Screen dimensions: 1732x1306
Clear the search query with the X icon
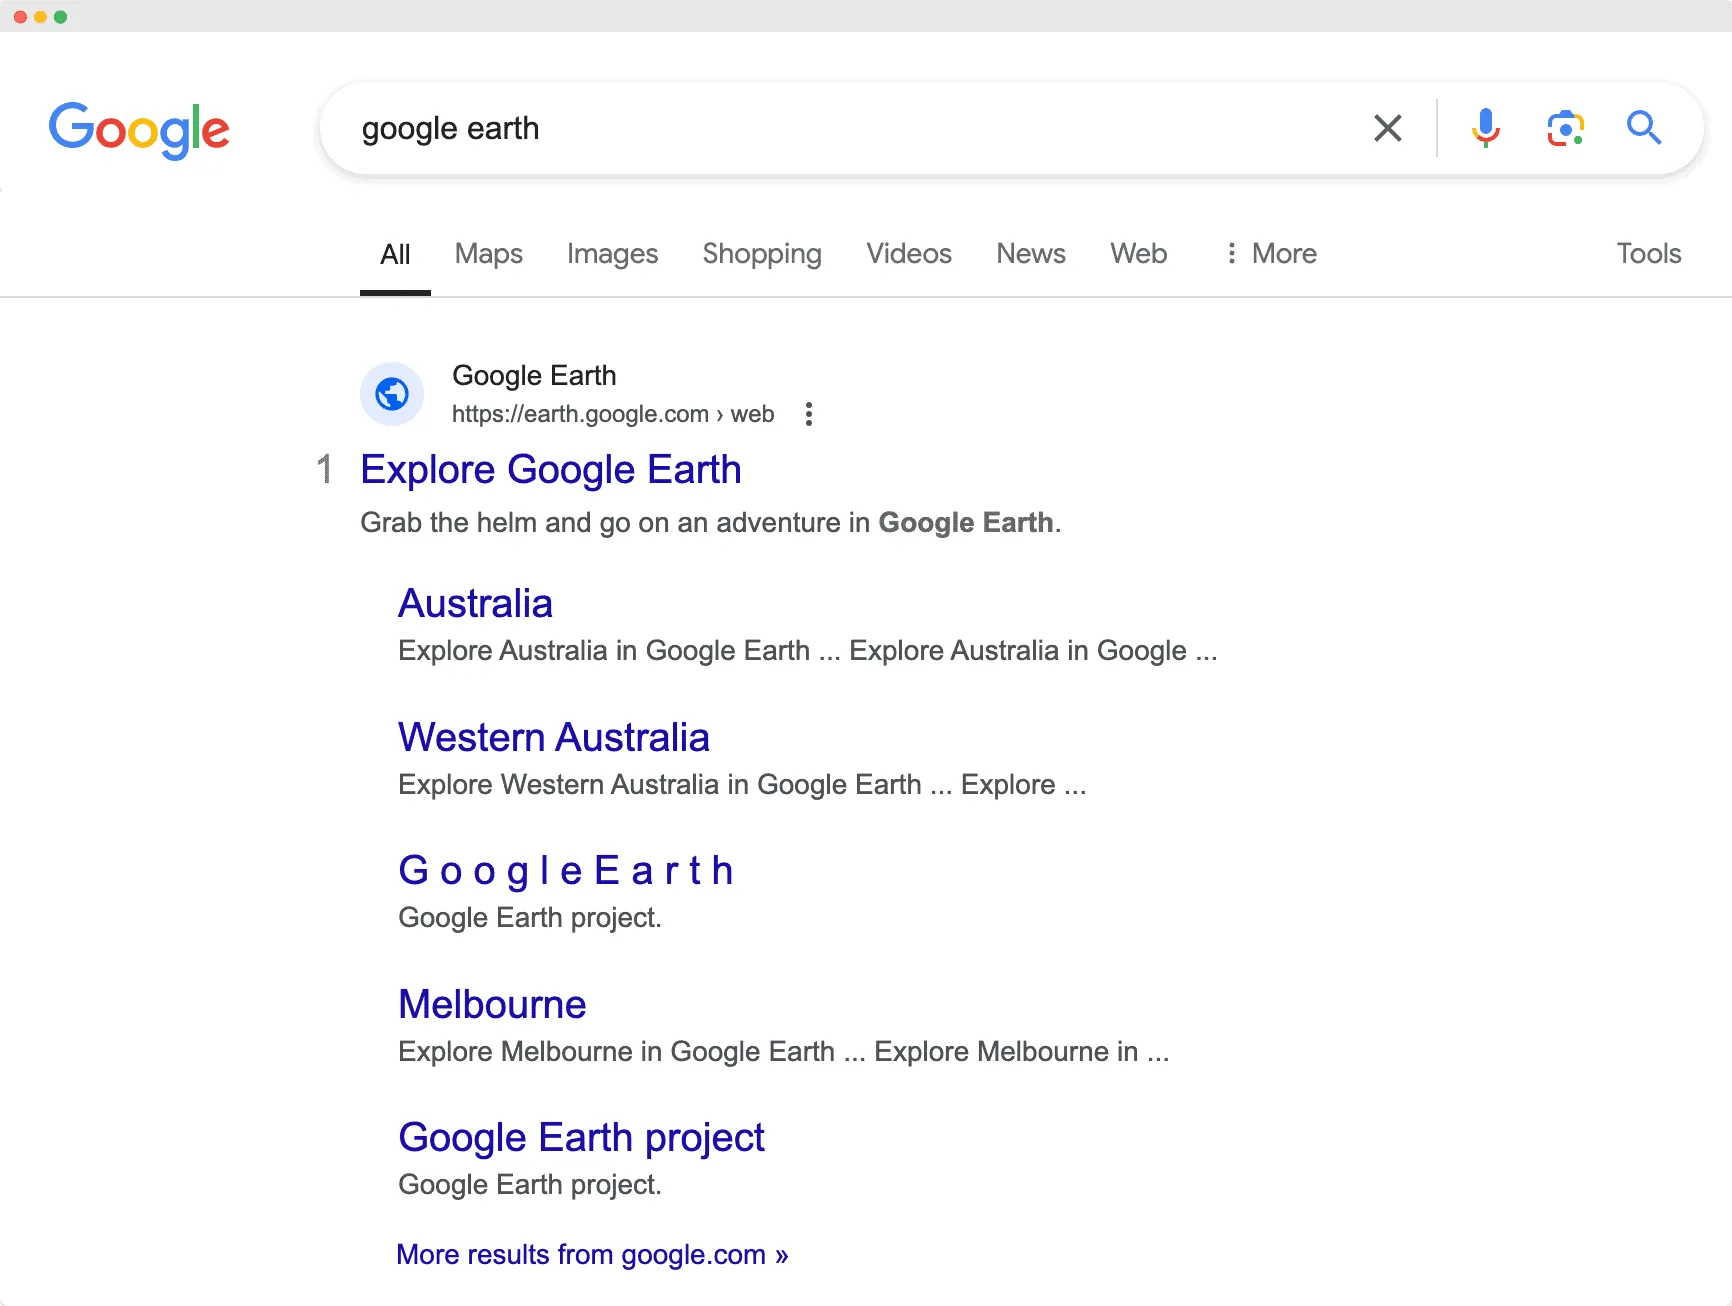tap(1388, 128)
